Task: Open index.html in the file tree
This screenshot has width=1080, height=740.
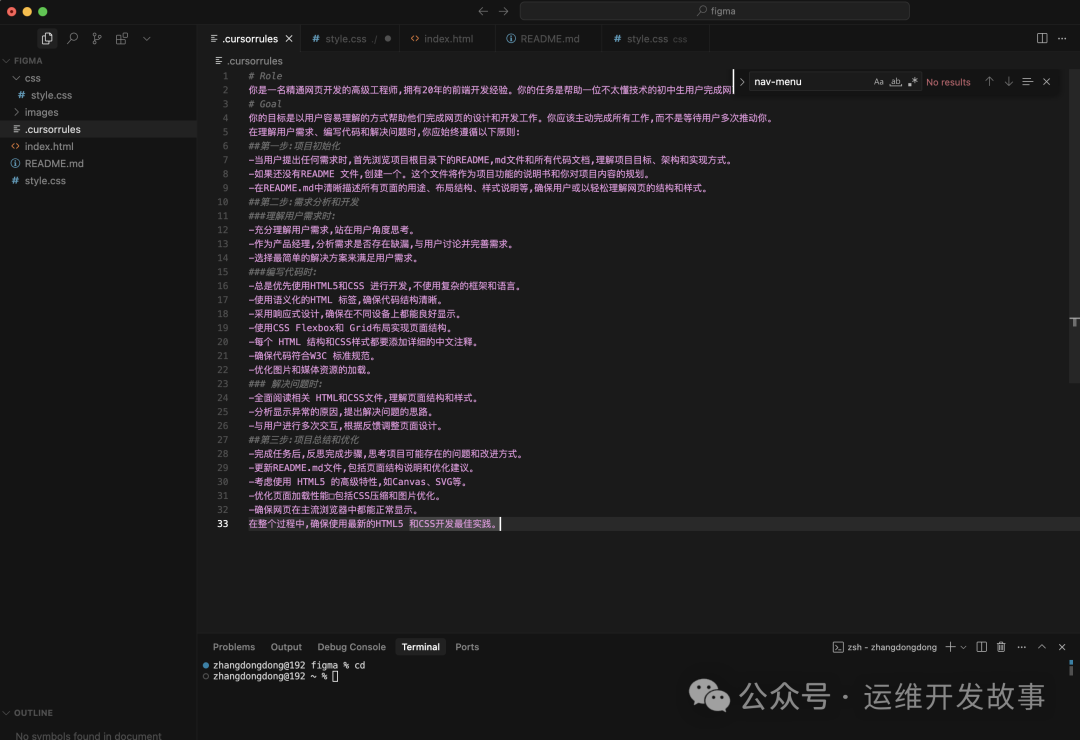Action: pyautogui.click(x=49, y=146)
